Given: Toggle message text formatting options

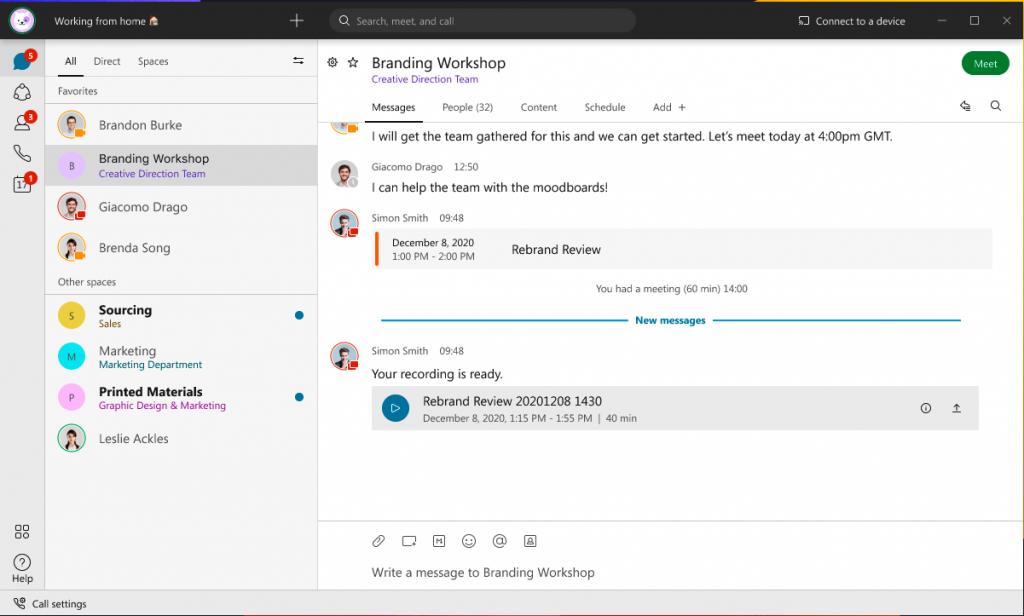Looking at the screenshot, I should pyautogui.click(x=438, y=540).
